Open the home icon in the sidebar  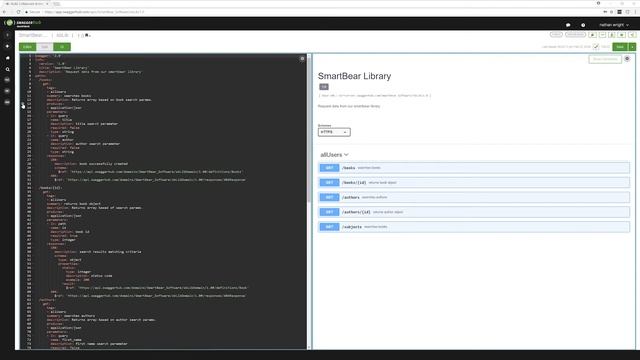tap(7, 58)
